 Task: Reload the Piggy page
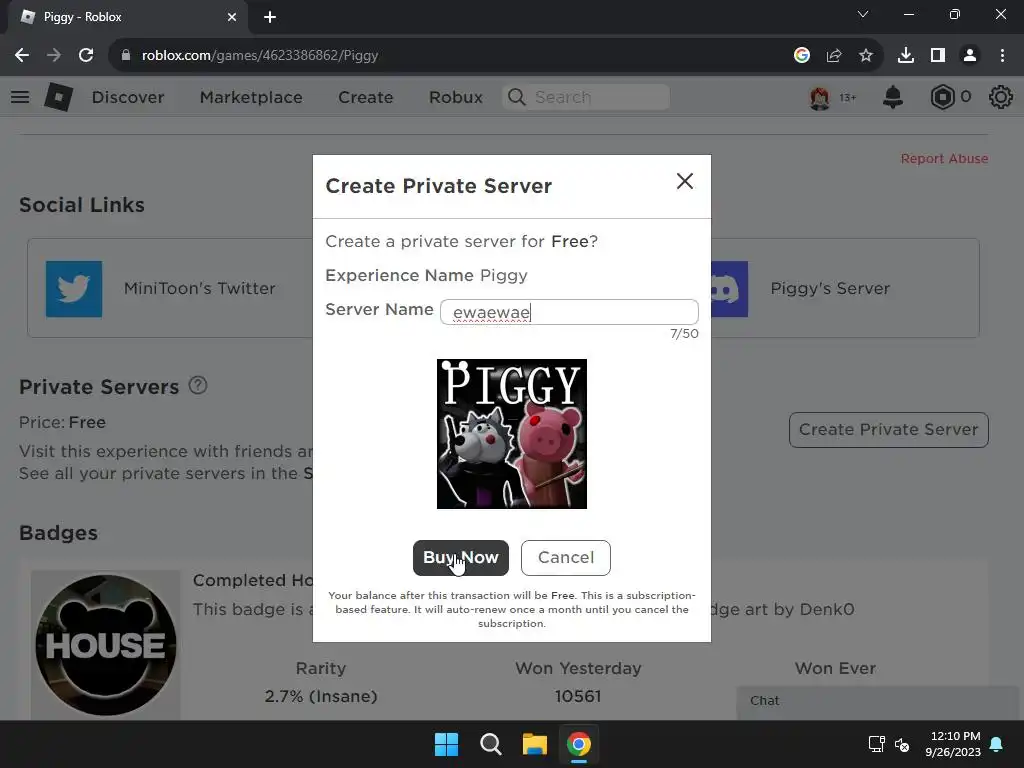tap(86, 56)
